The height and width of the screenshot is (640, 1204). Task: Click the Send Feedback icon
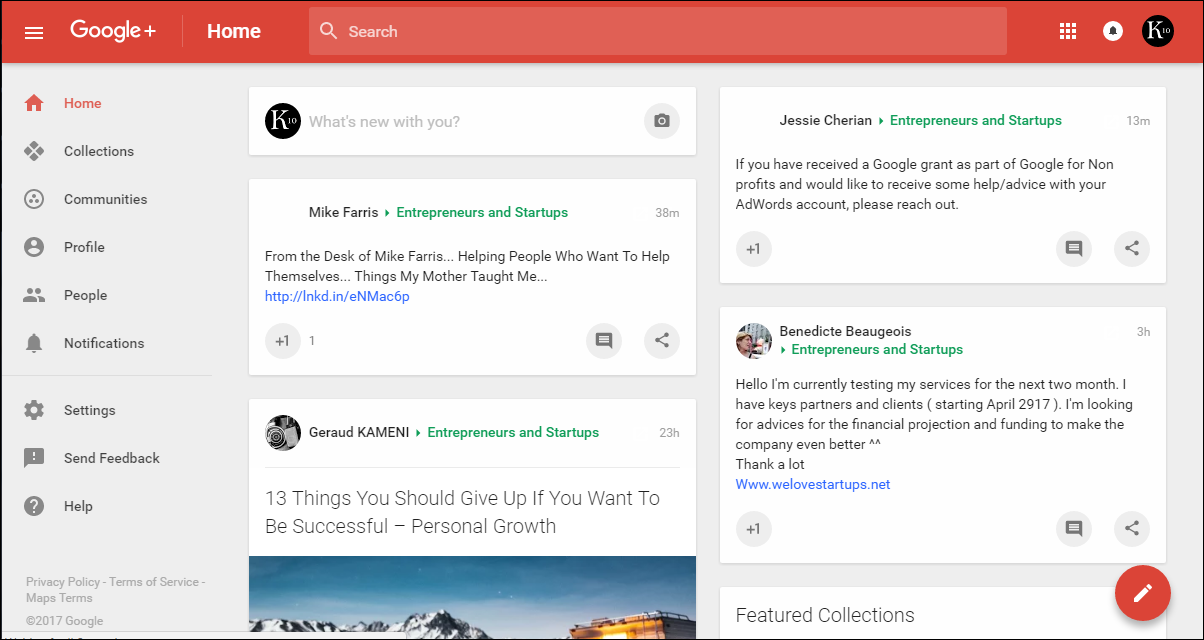tap(34, 458)
